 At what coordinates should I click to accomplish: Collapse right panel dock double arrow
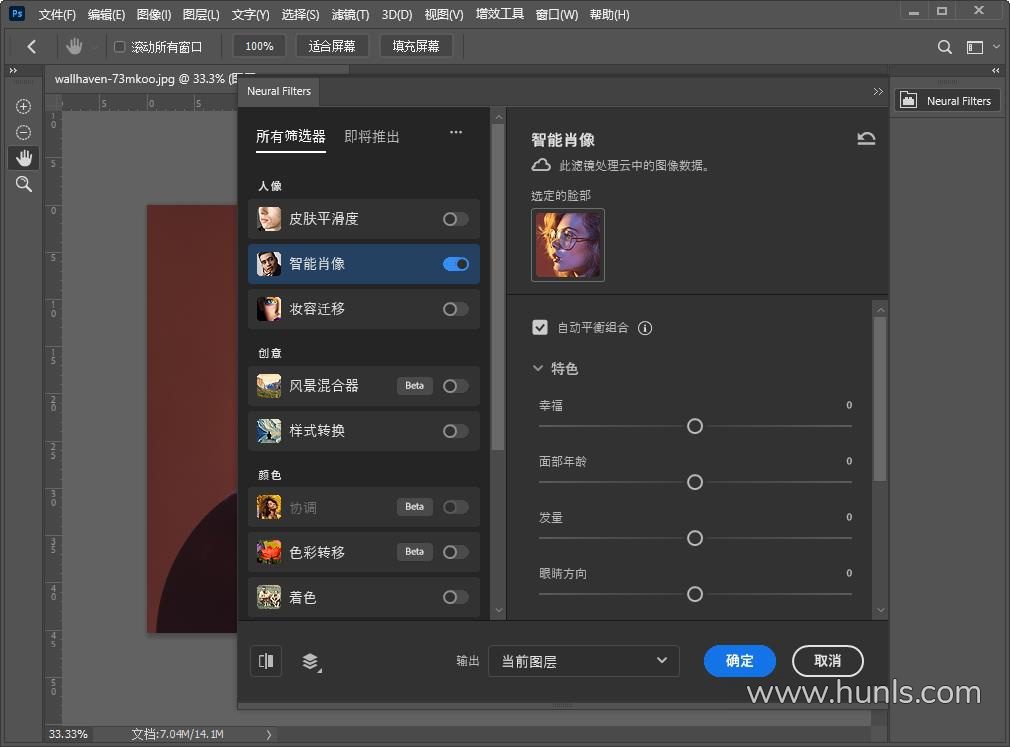coord(996,70)
